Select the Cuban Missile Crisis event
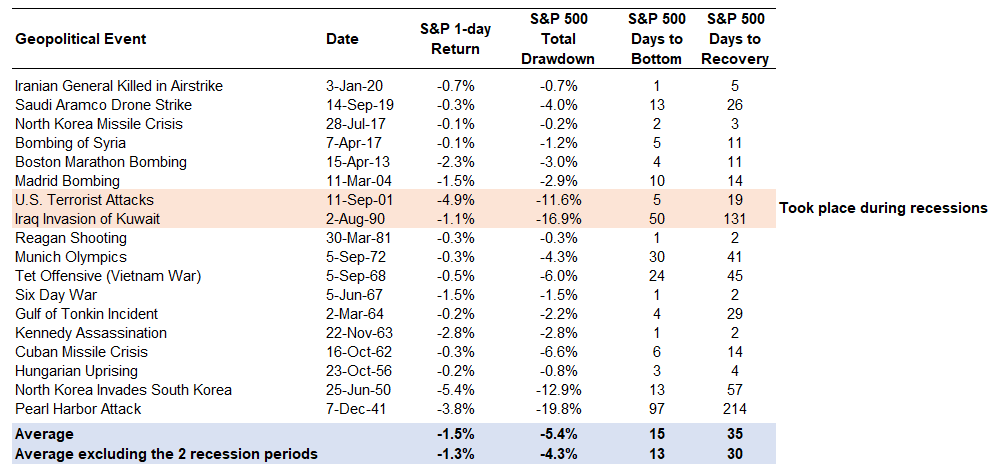The height and width of the screenshot is (472, 1001). 81,352
